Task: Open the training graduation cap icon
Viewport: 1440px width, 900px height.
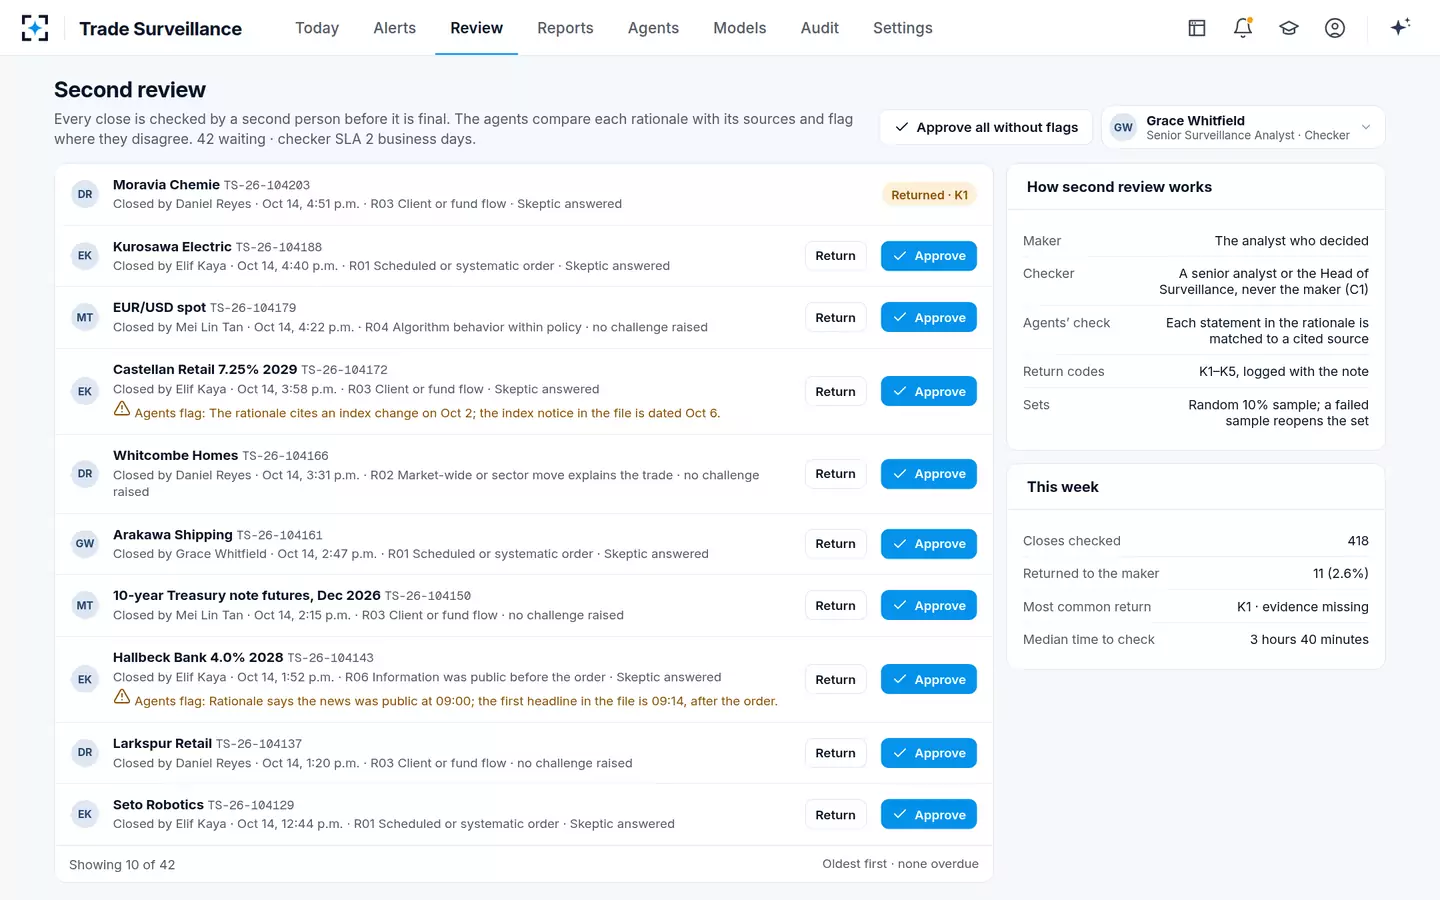Action: (x=1289, y=28)
